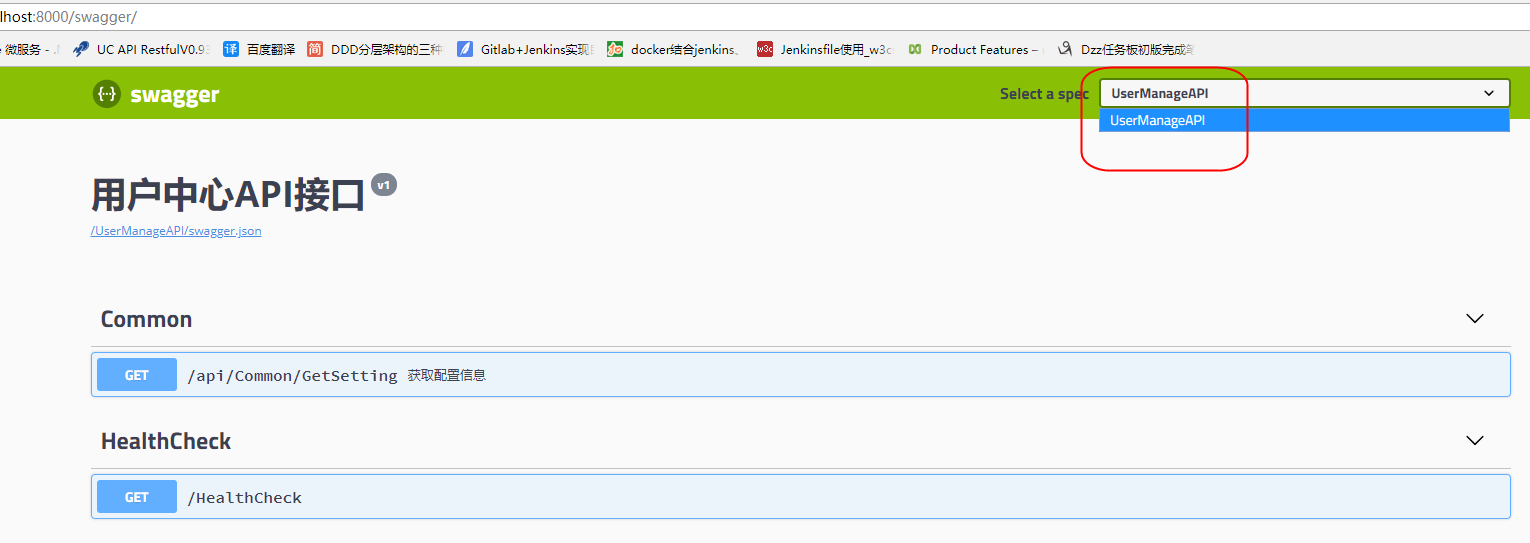1530x543 pixels.
Task: Click GET button for HealthCheck endpoint
Action: 137,497
